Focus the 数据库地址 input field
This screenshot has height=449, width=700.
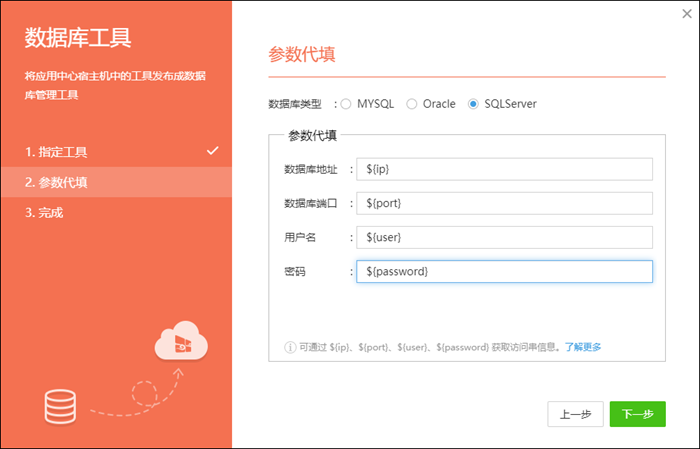[x=504, y=169]
